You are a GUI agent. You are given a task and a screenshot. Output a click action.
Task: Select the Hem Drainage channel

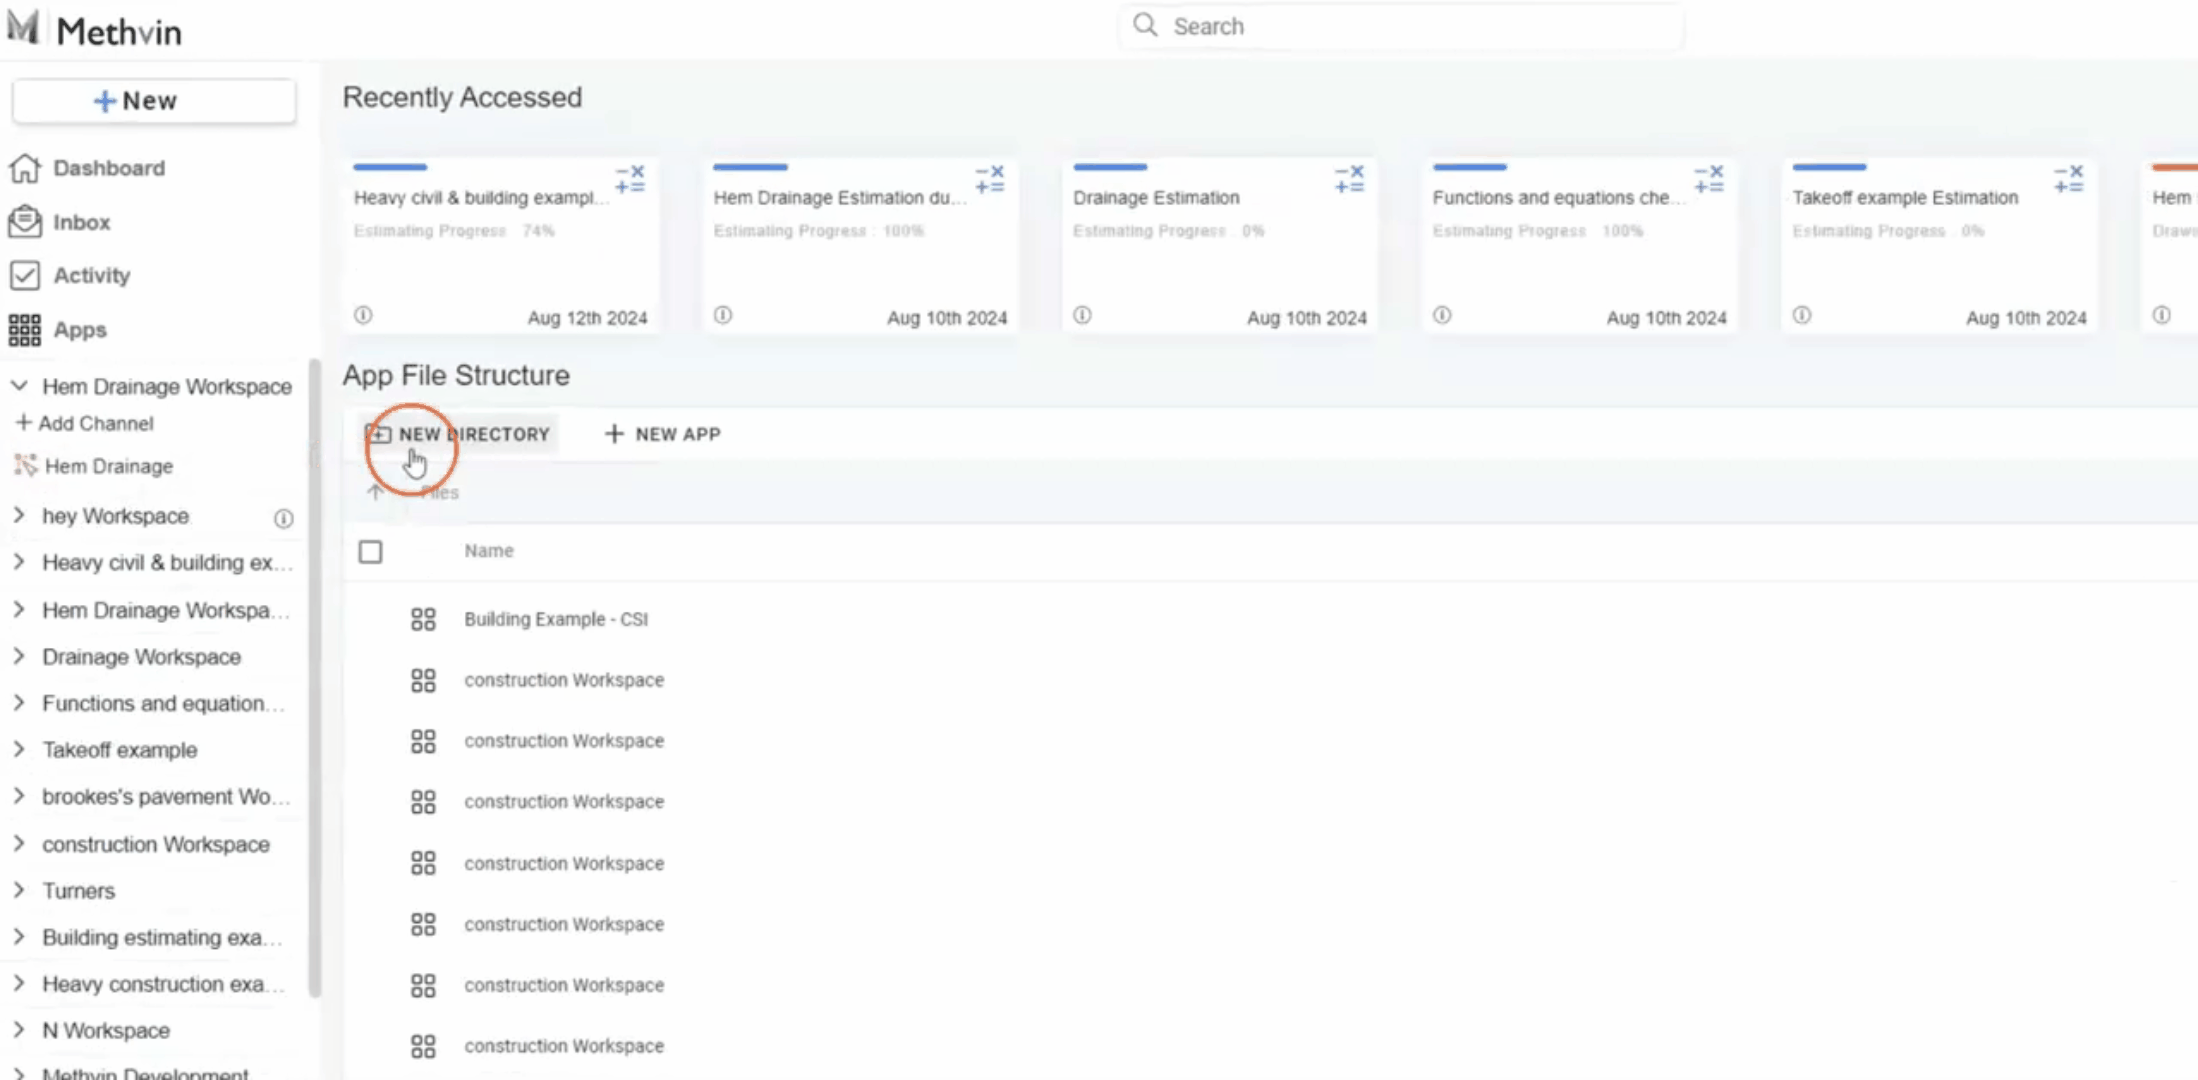pyautogui.click(x=108, y=466)
